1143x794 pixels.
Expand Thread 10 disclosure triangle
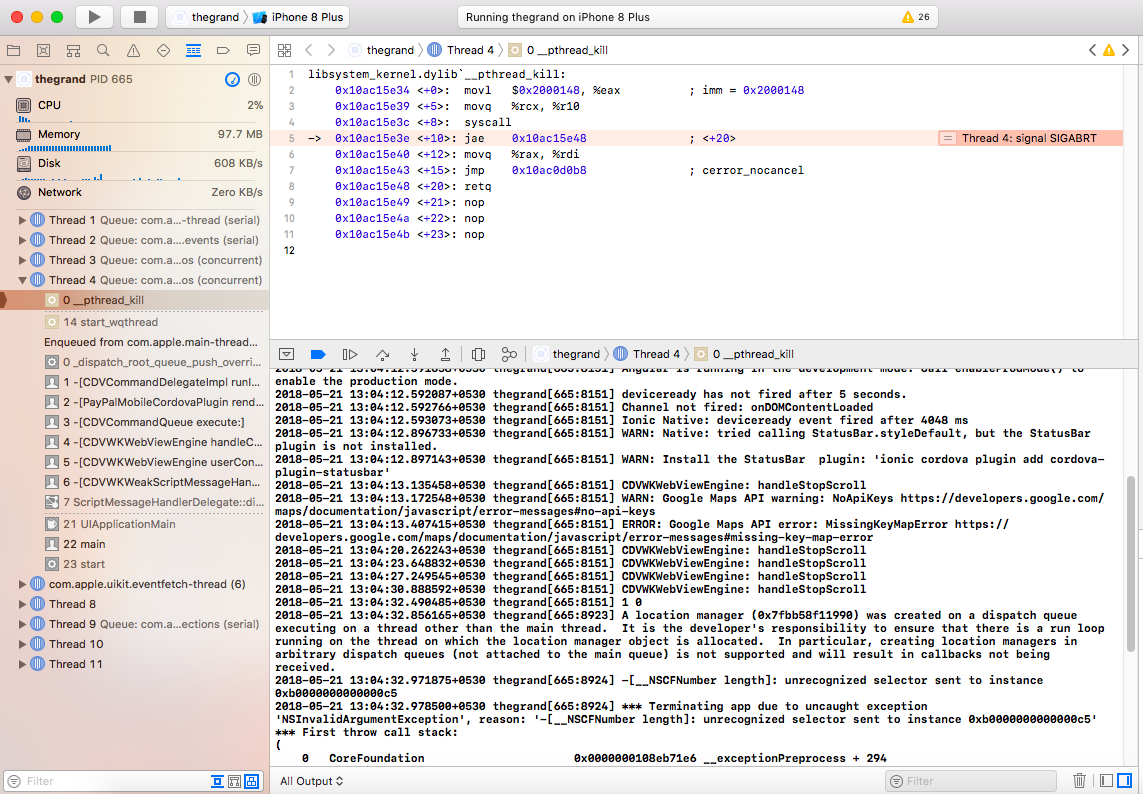tap(22, 645)
